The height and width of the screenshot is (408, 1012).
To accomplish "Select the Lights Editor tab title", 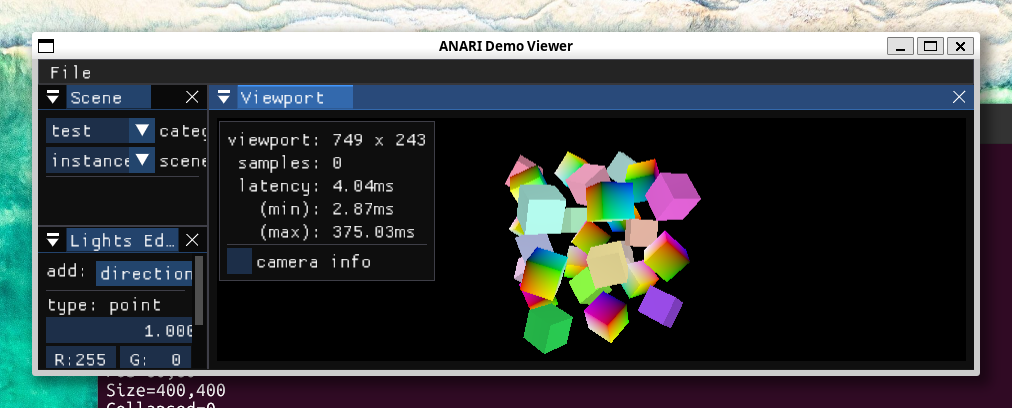I will 123,240.
